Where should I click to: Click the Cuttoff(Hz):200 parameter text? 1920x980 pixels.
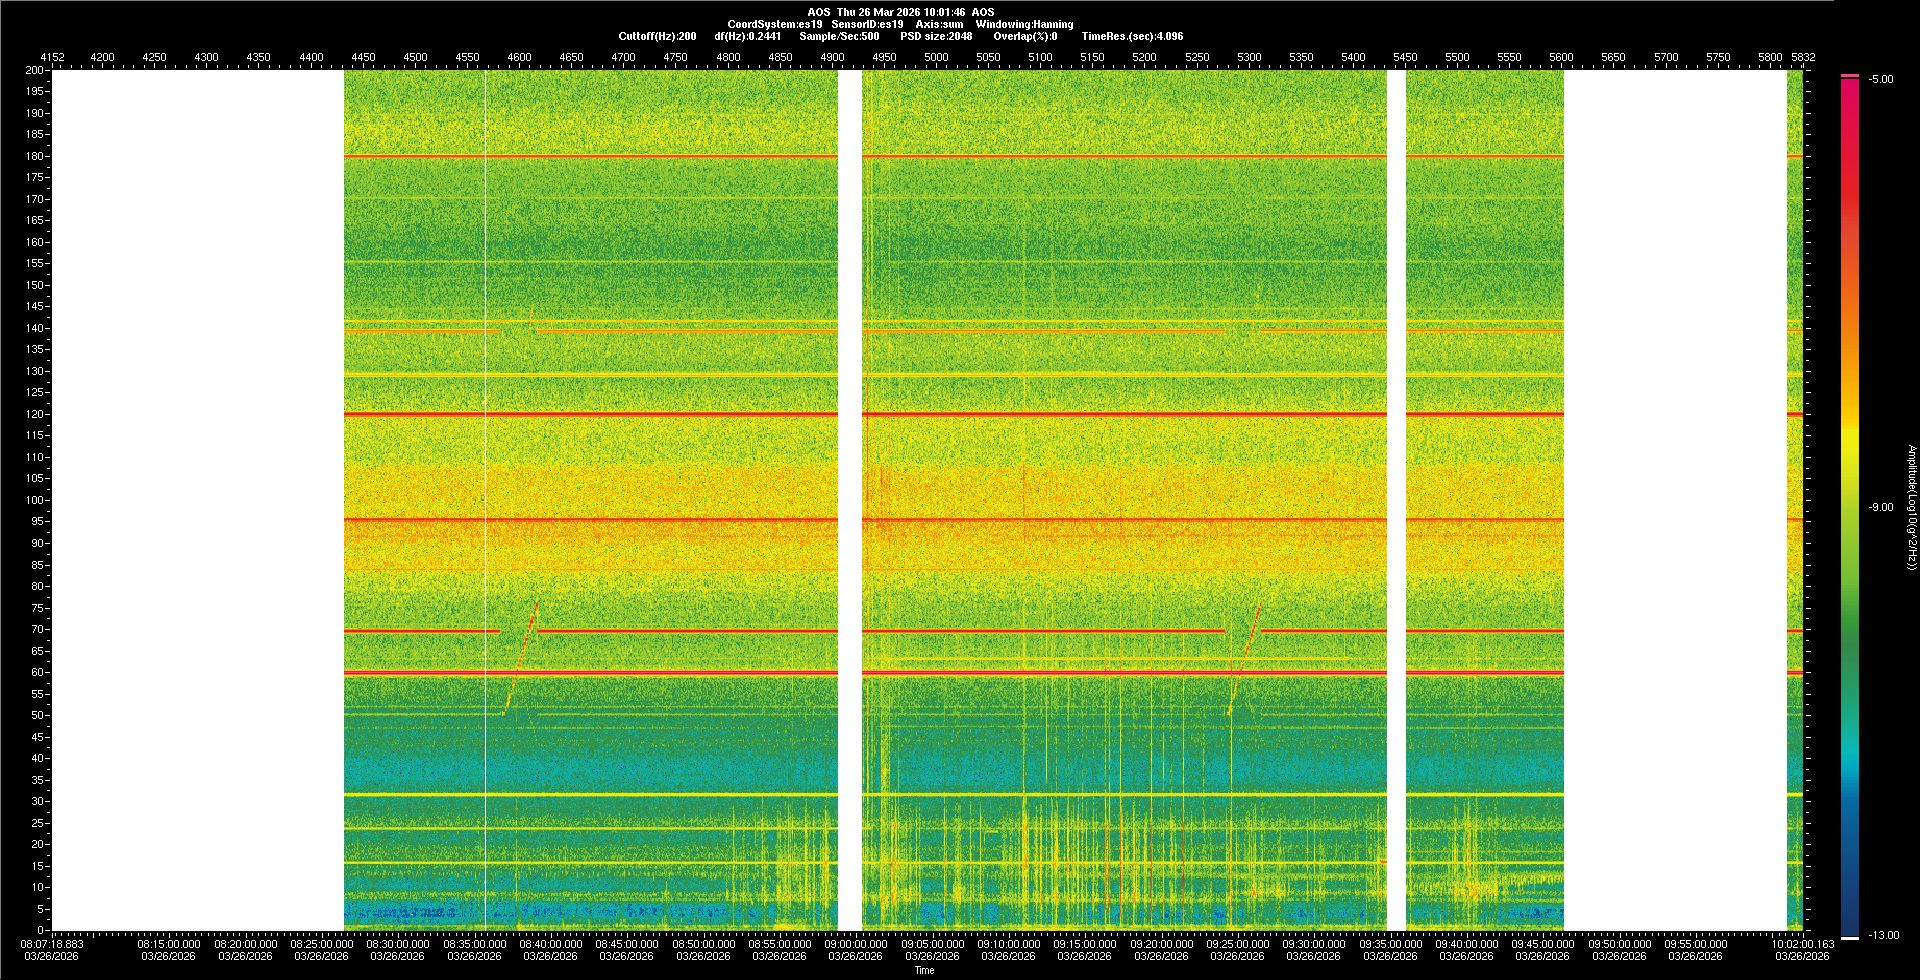(657, 36)
